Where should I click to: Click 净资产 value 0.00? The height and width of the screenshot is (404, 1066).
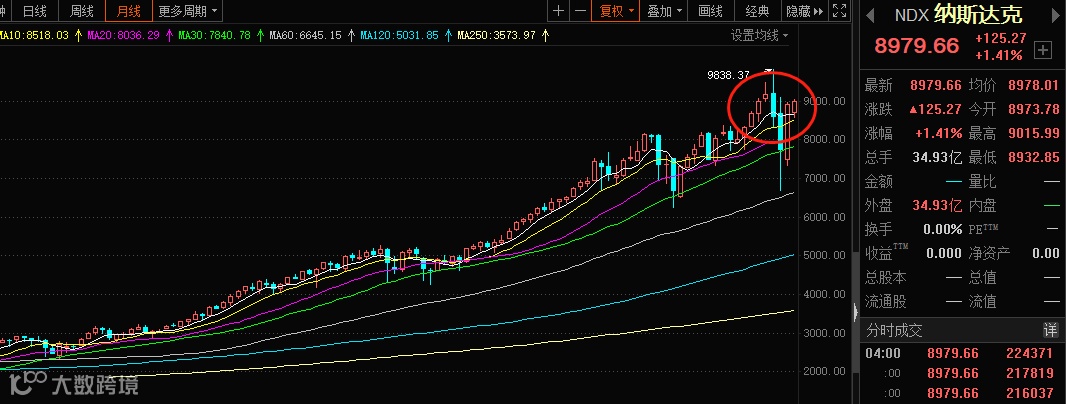coord(1046,253)
